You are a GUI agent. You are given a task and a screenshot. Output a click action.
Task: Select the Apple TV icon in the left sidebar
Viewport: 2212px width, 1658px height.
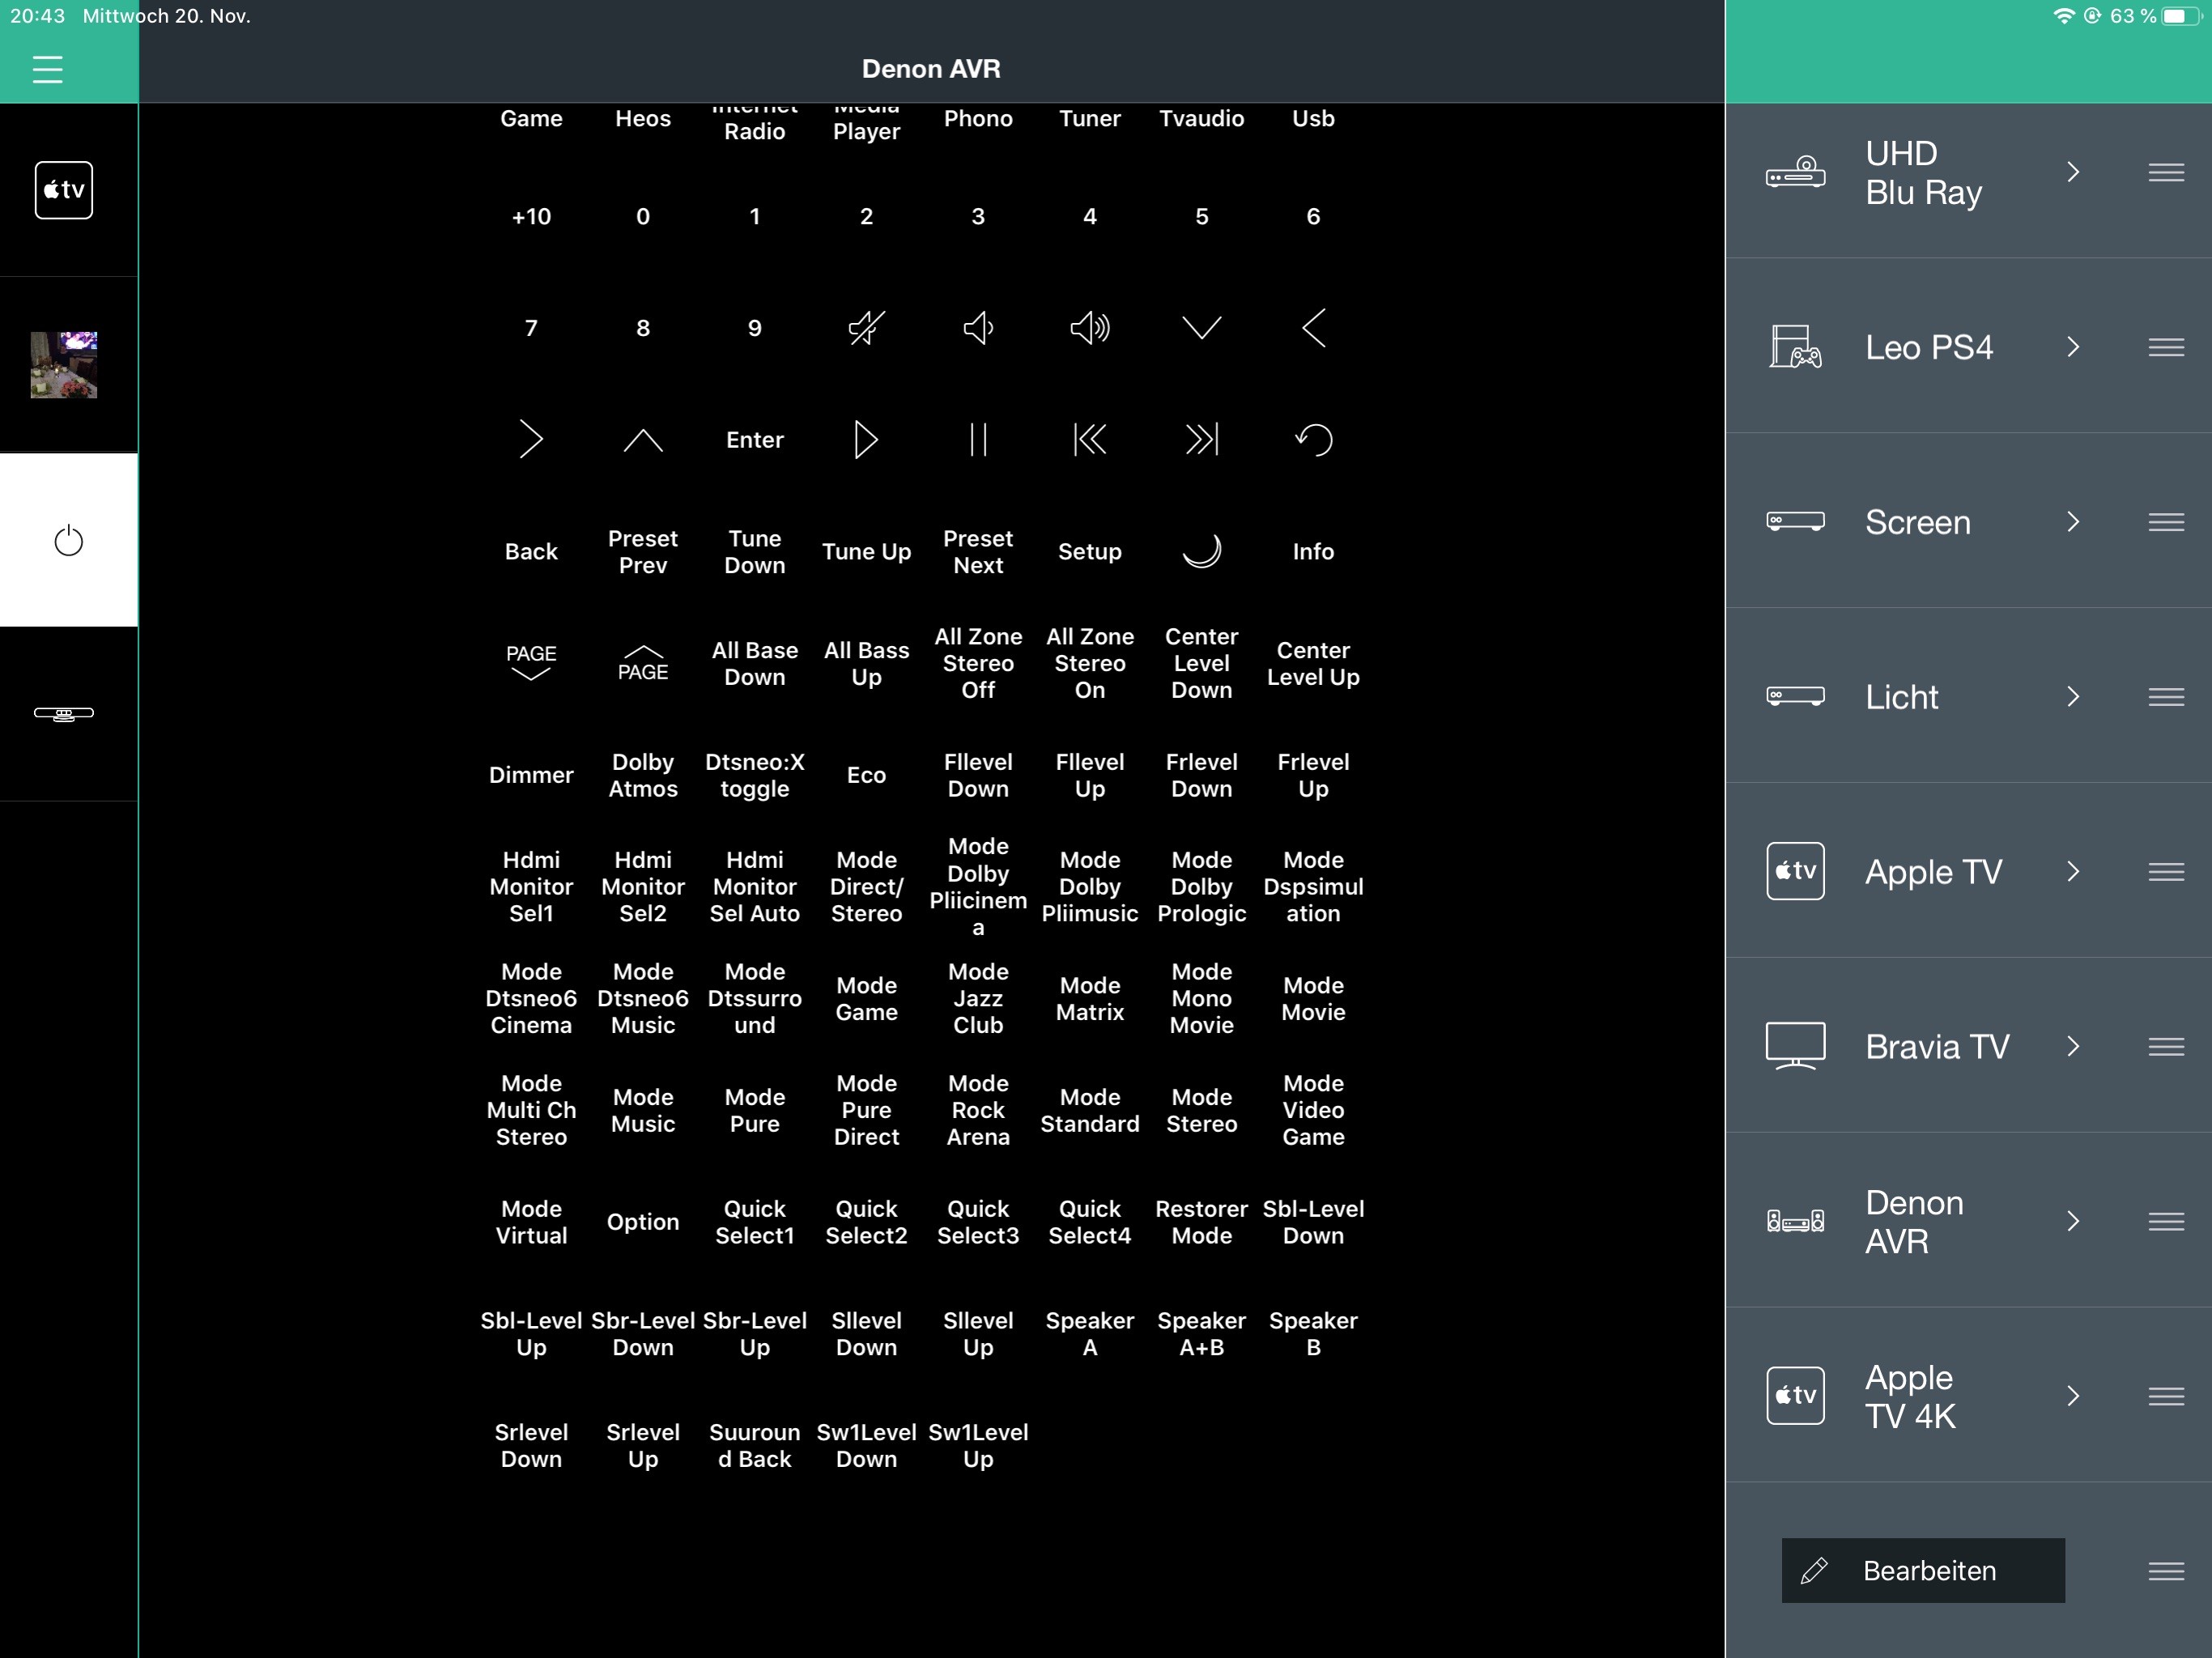coord(64,190)
